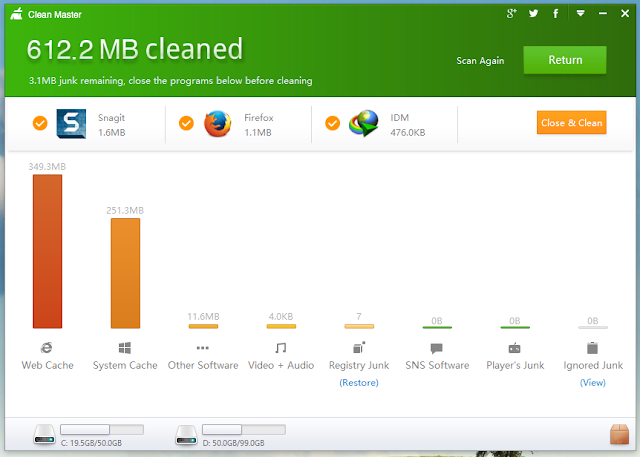Screen dimensions: 640x457
Task: Click the System Cache Windows icon
Action: click(124, 348)
